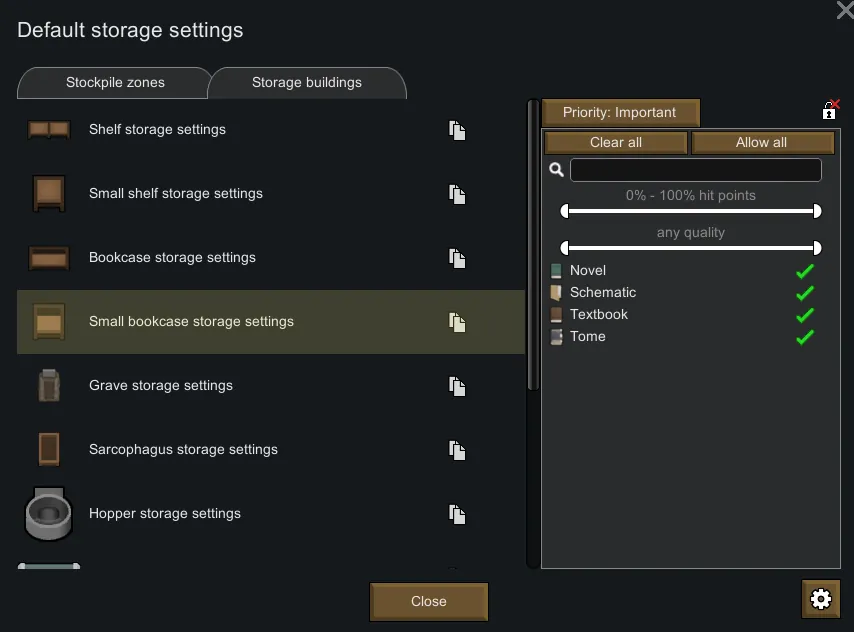
Task: Switch to the Stockpile zones tab
Action: click(x=115, y=83)
